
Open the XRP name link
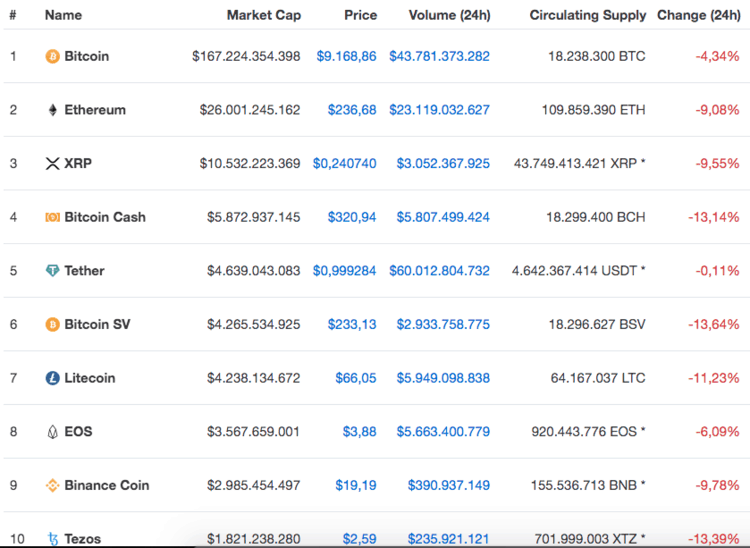point(78,164)
